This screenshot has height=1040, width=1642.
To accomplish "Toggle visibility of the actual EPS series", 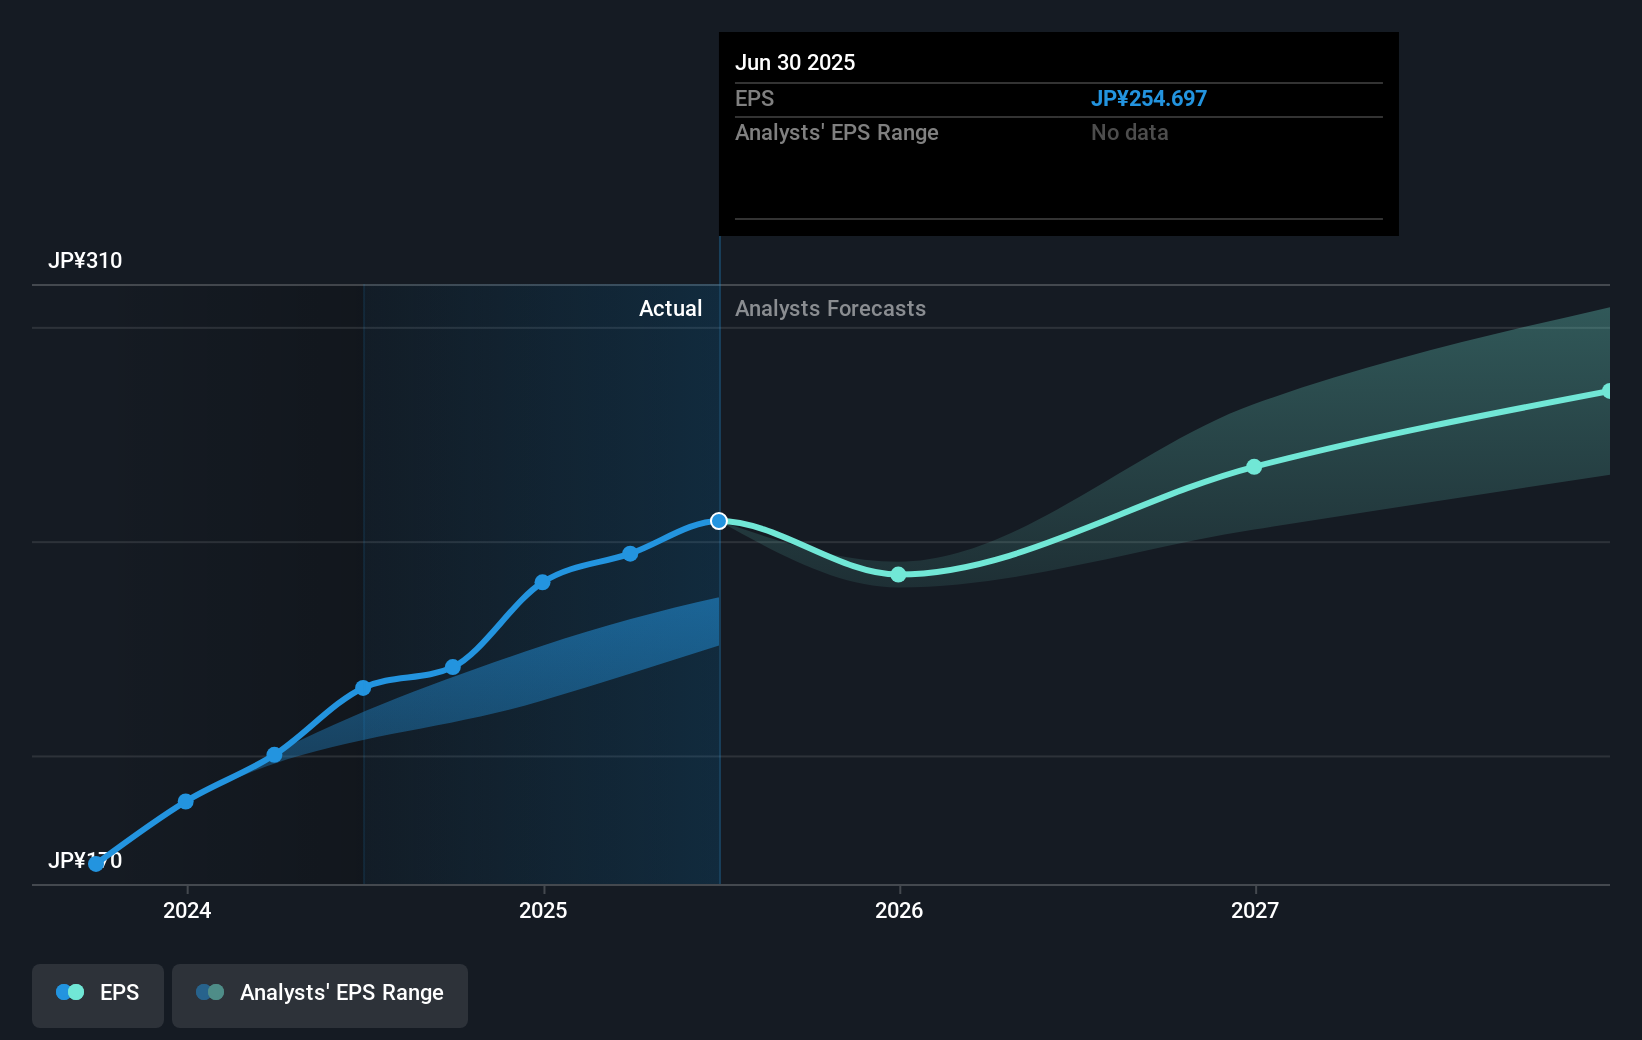I will coord(97,993).
